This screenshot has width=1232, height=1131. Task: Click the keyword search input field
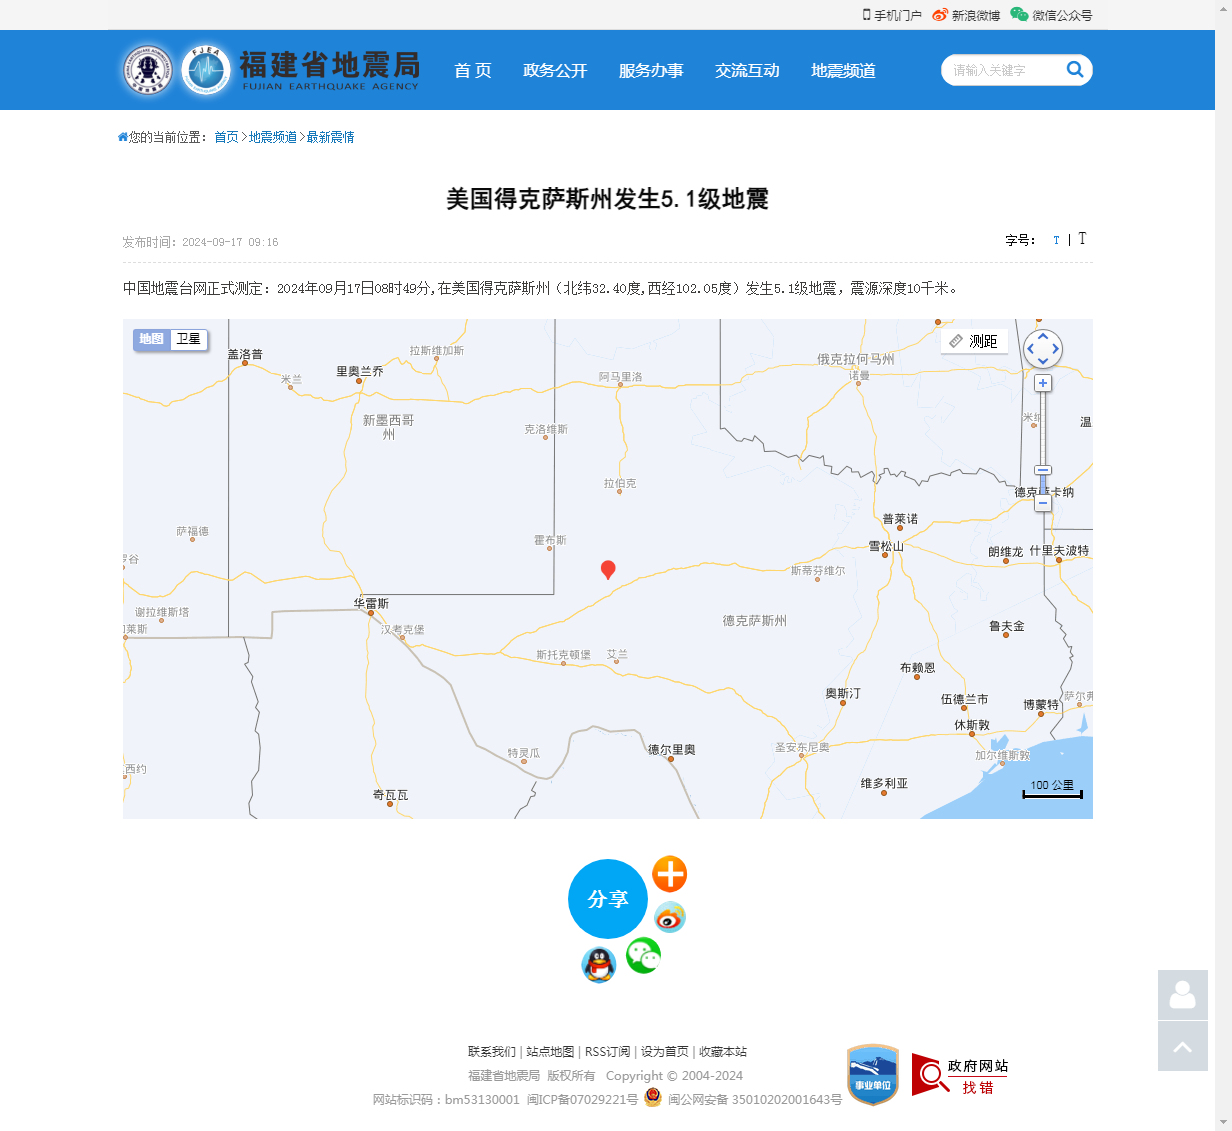pos(1003,70)
